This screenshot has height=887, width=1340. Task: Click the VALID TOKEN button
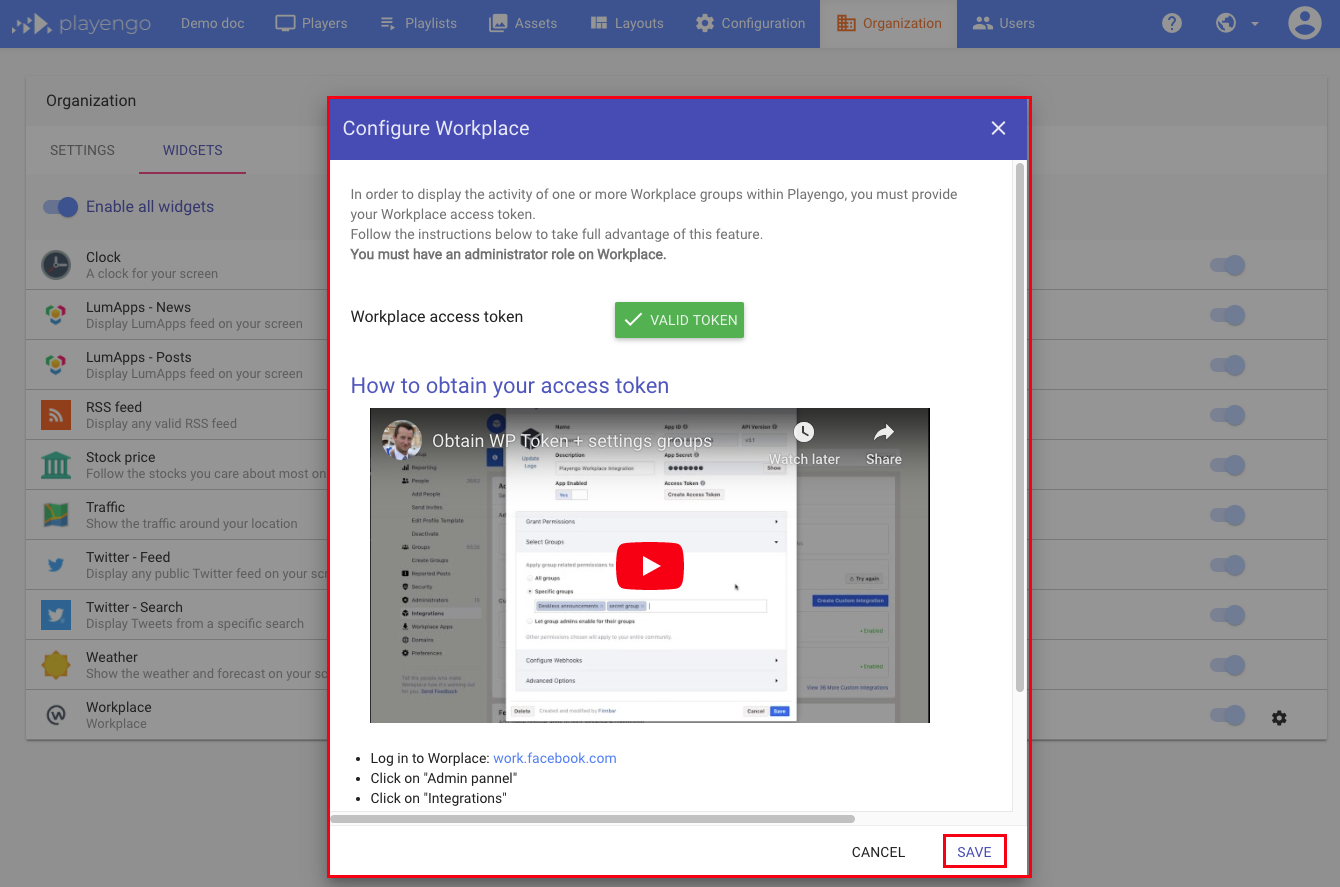click(x=679, y=320)
